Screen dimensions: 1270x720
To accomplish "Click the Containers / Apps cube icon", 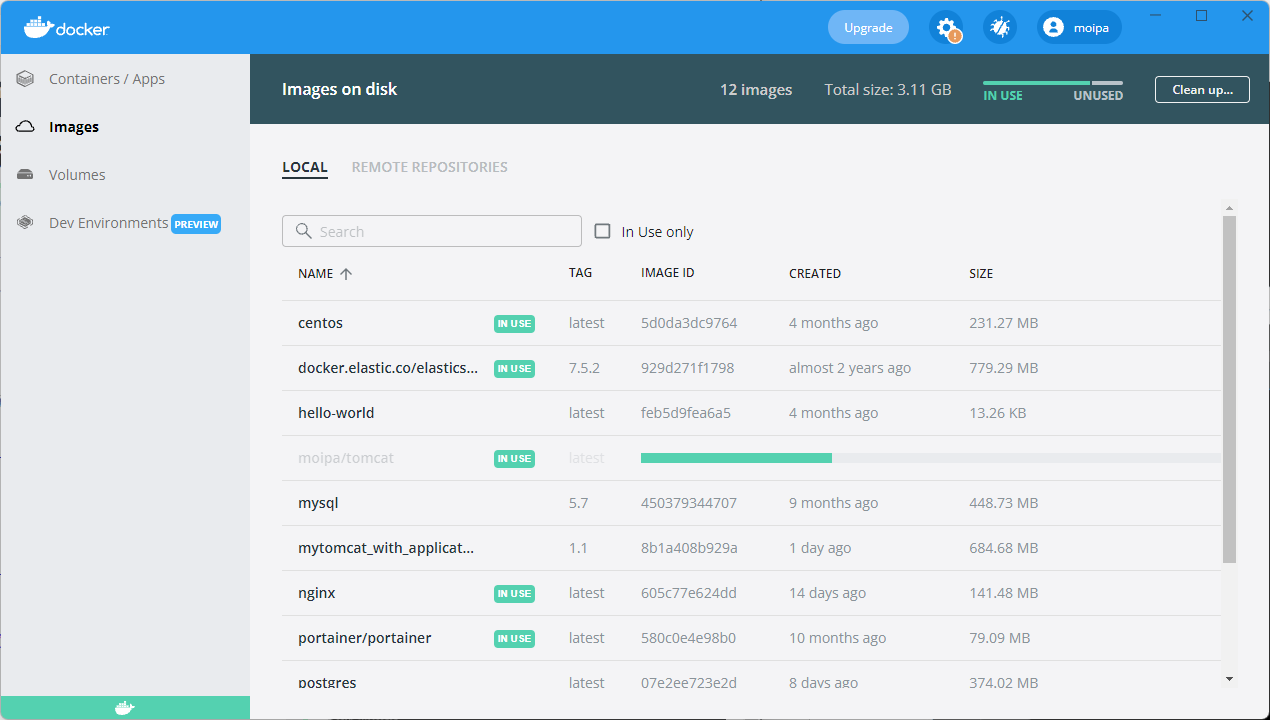I will pos(26,79).
